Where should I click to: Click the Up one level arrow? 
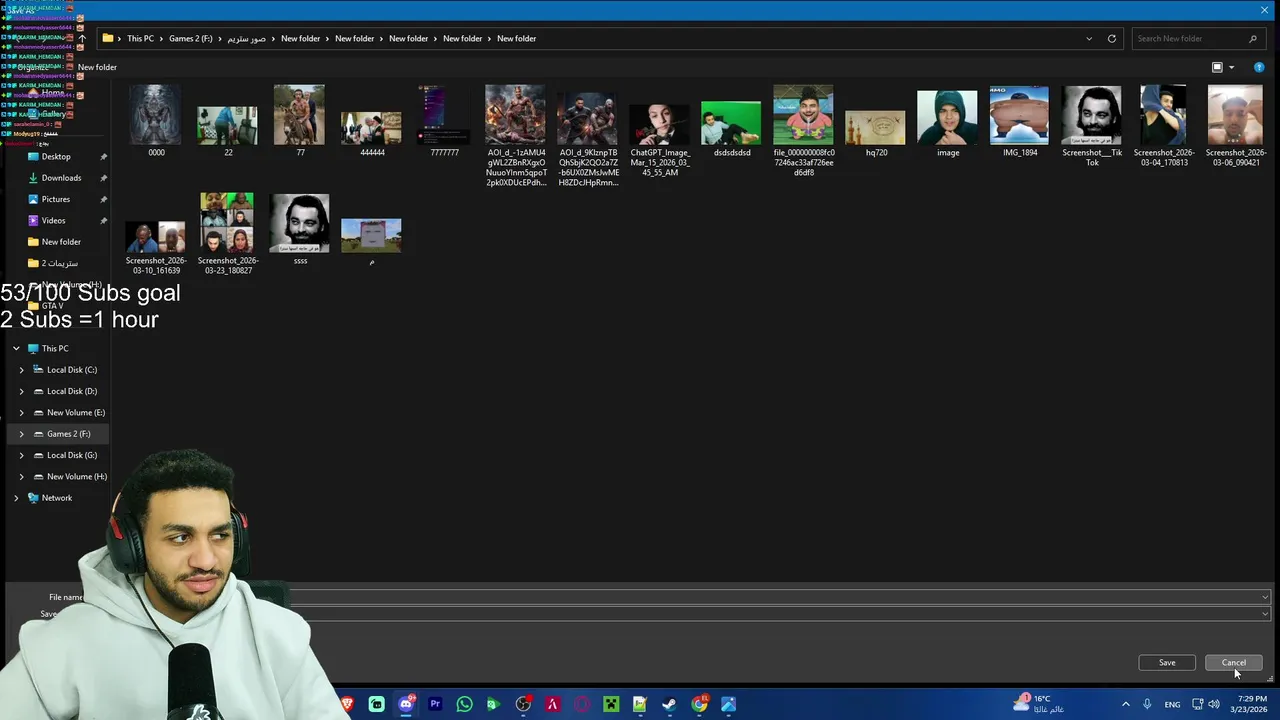82,38
